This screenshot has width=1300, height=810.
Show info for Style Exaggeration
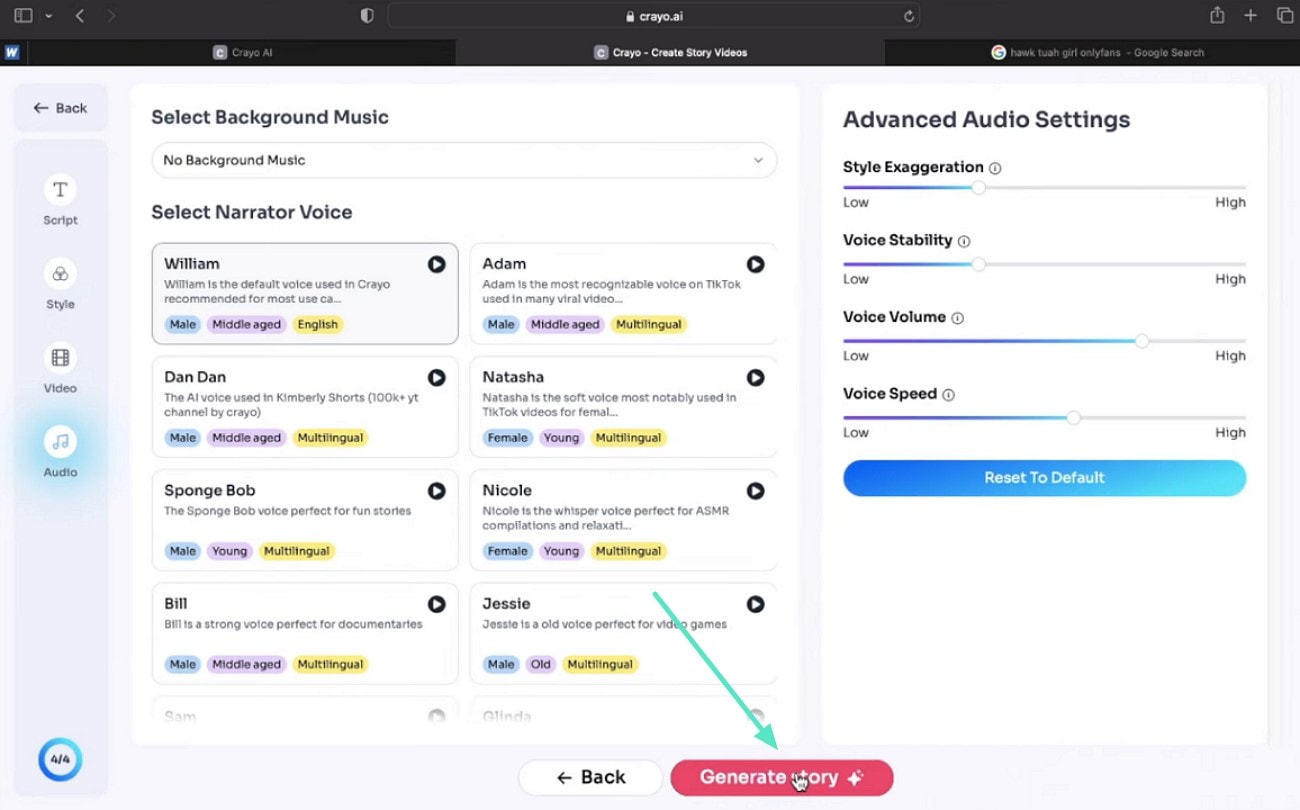[x=995, y=168]
